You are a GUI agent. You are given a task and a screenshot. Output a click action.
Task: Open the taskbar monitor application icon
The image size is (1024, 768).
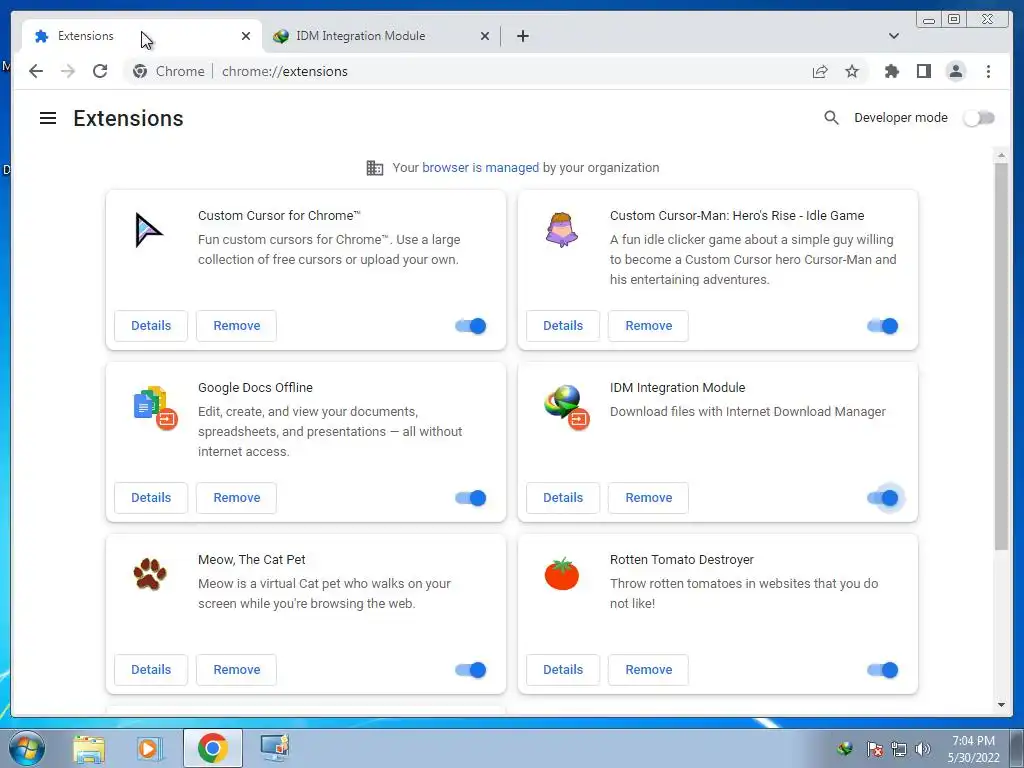[x=274, y=748]
